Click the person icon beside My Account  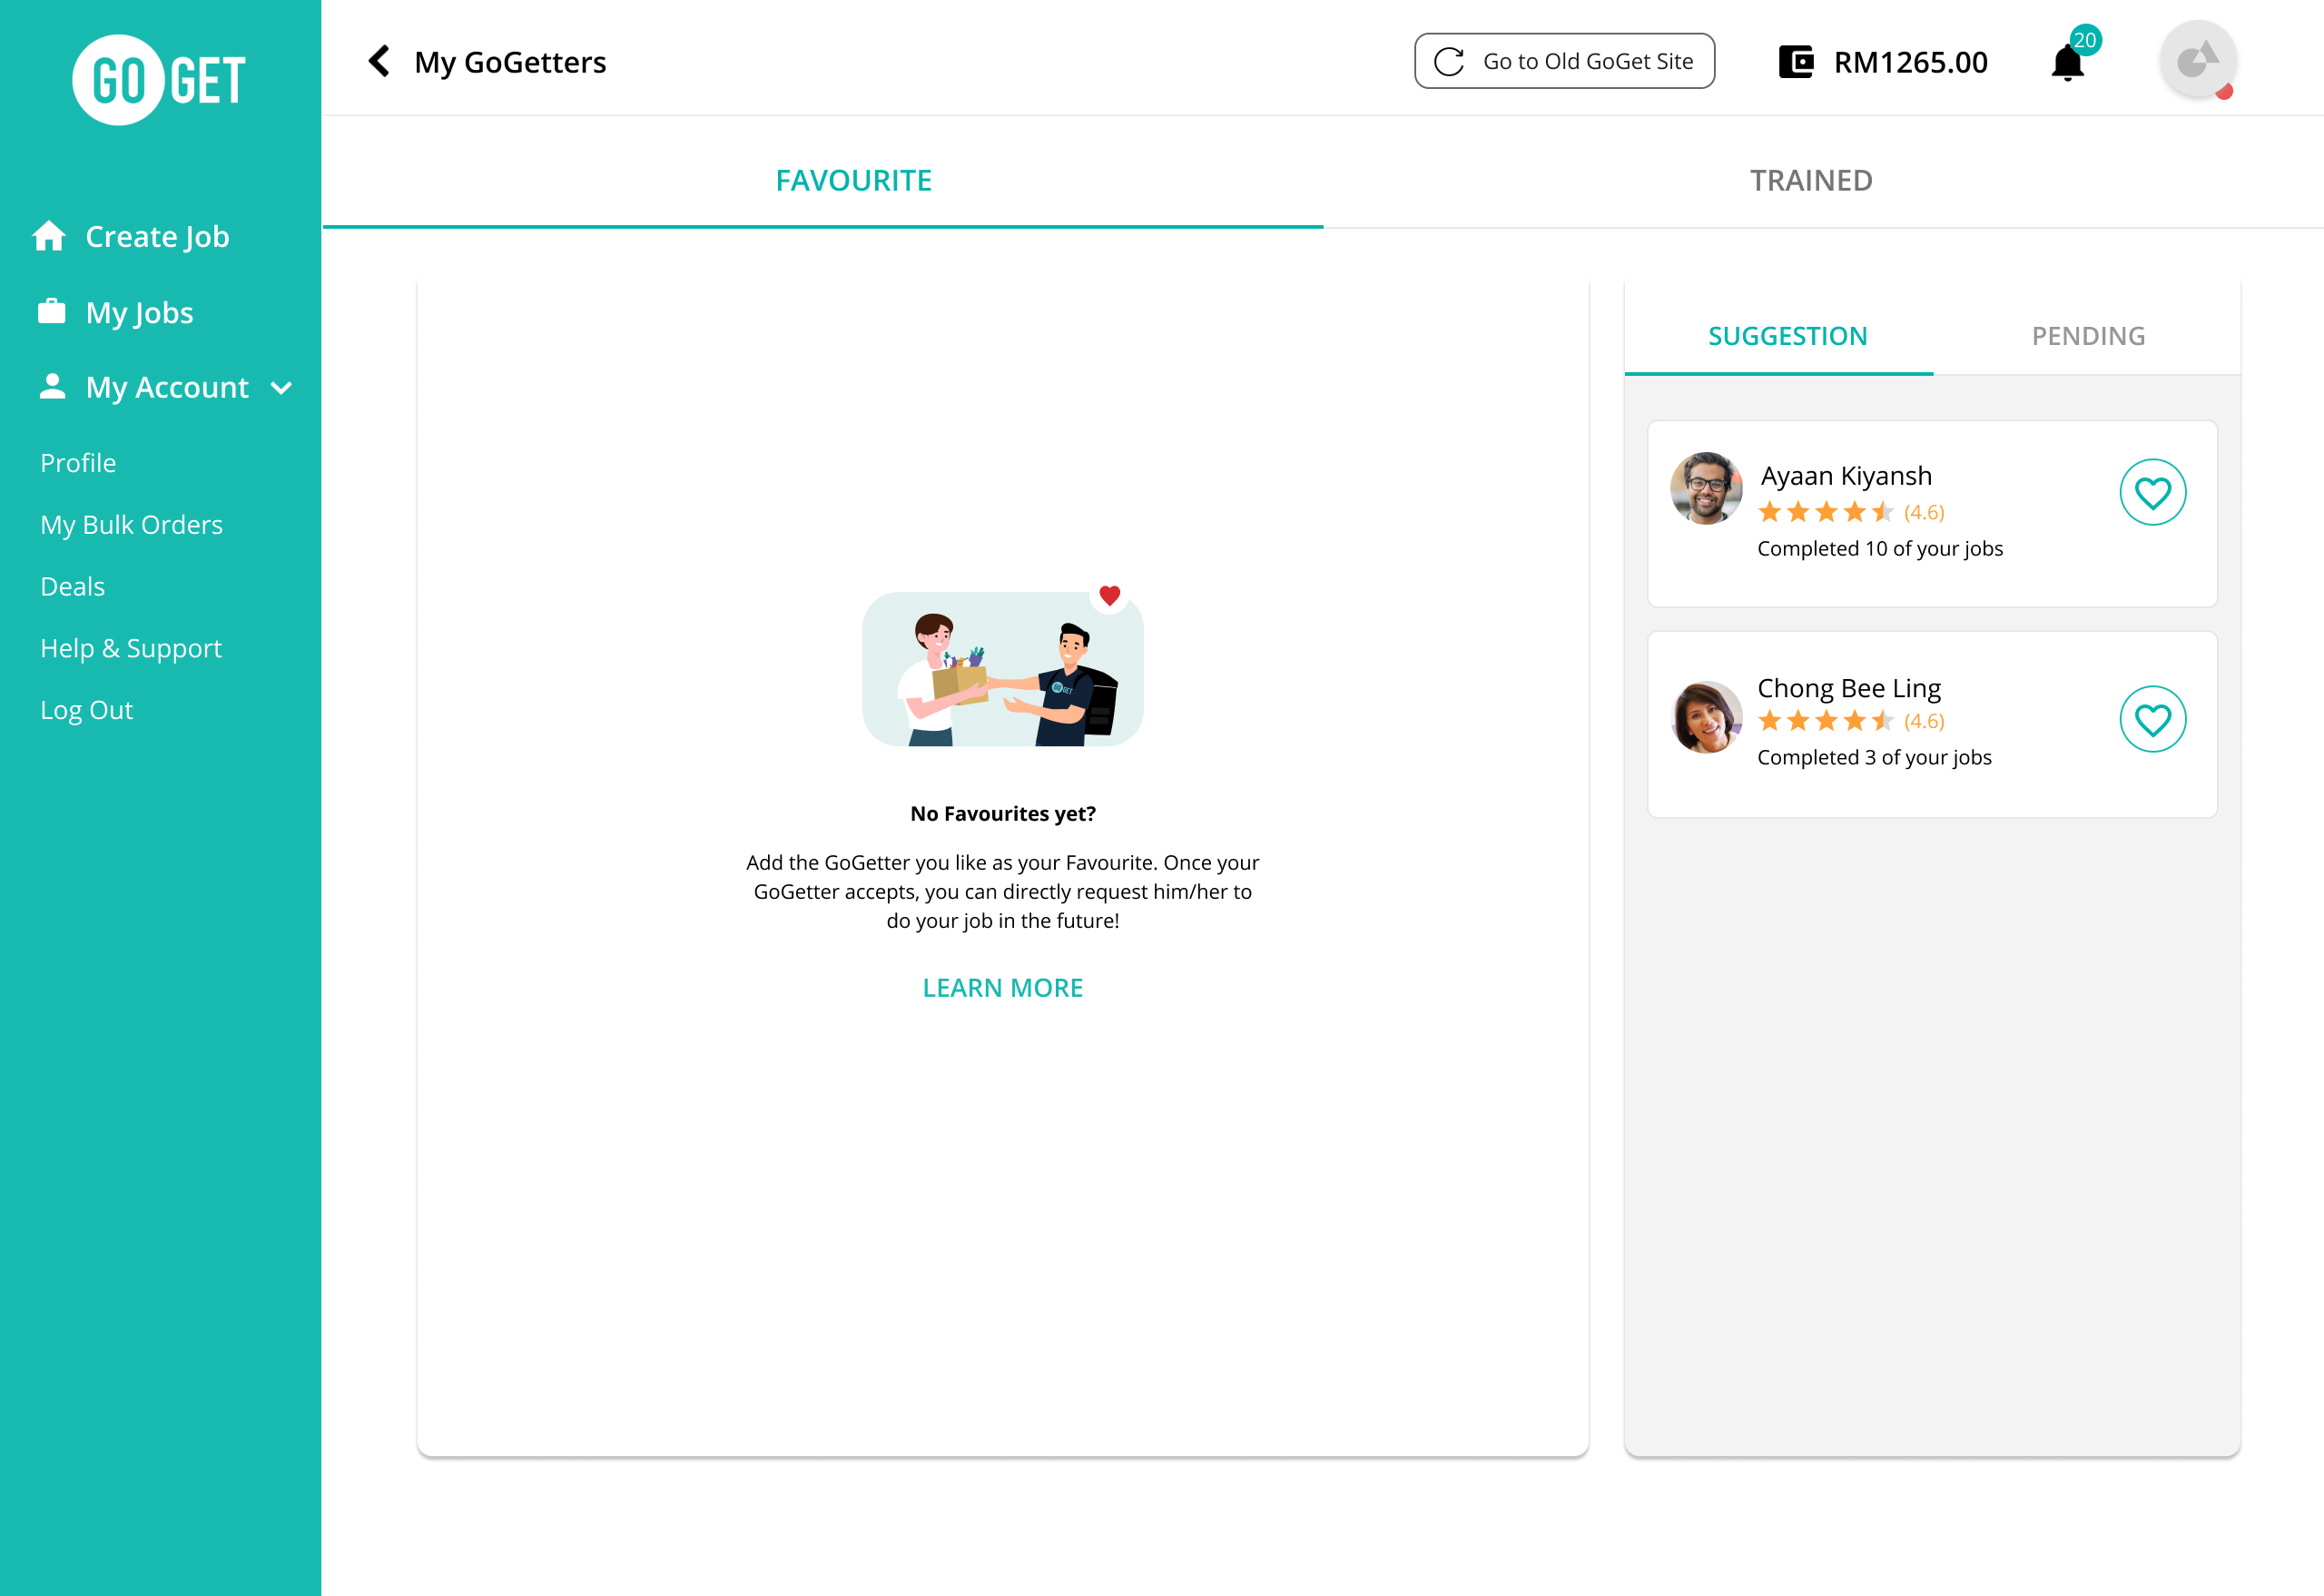52,387
